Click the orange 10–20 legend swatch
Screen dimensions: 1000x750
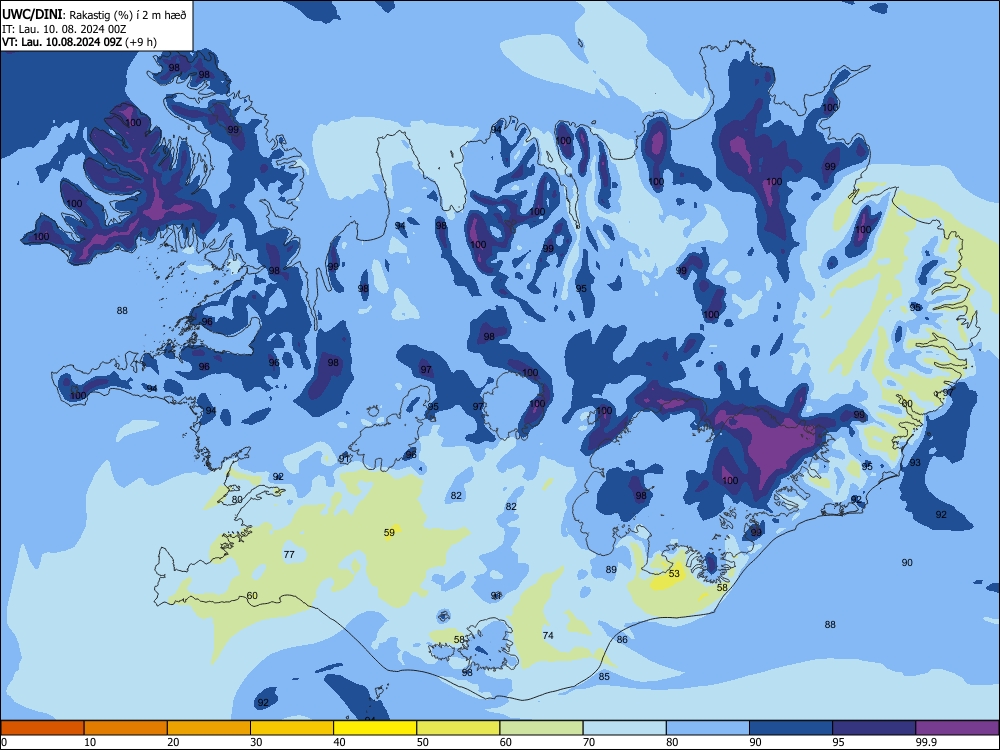126,728
